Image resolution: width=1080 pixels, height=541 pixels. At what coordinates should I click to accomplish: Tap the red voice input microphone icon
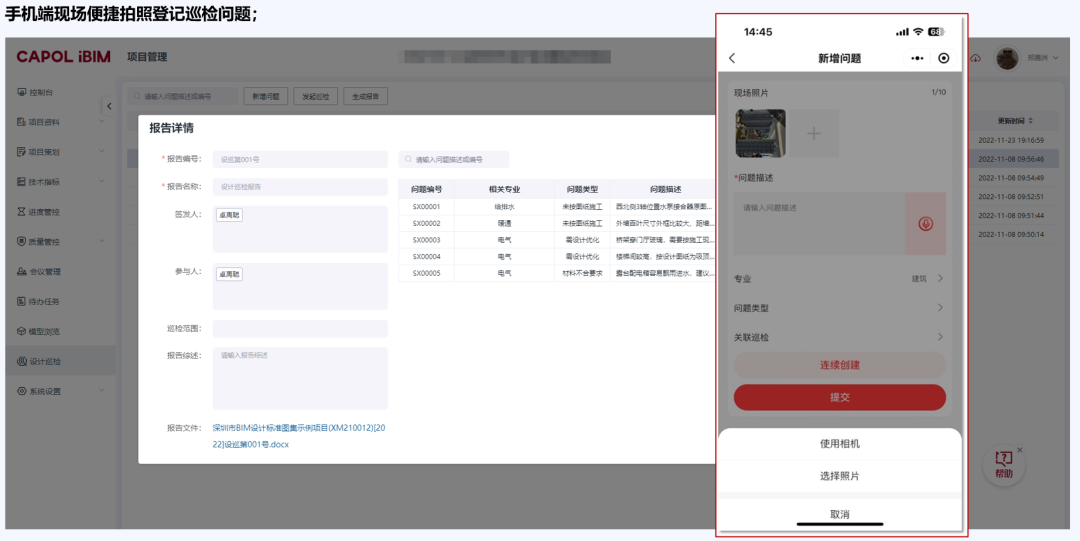(x=926, y=224)
